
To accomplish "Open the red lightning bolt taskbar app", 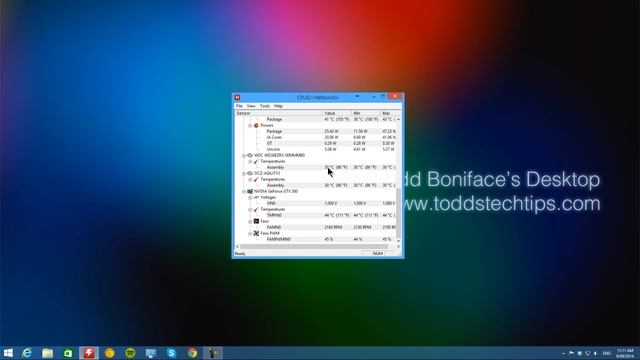I will click(89, 353).
